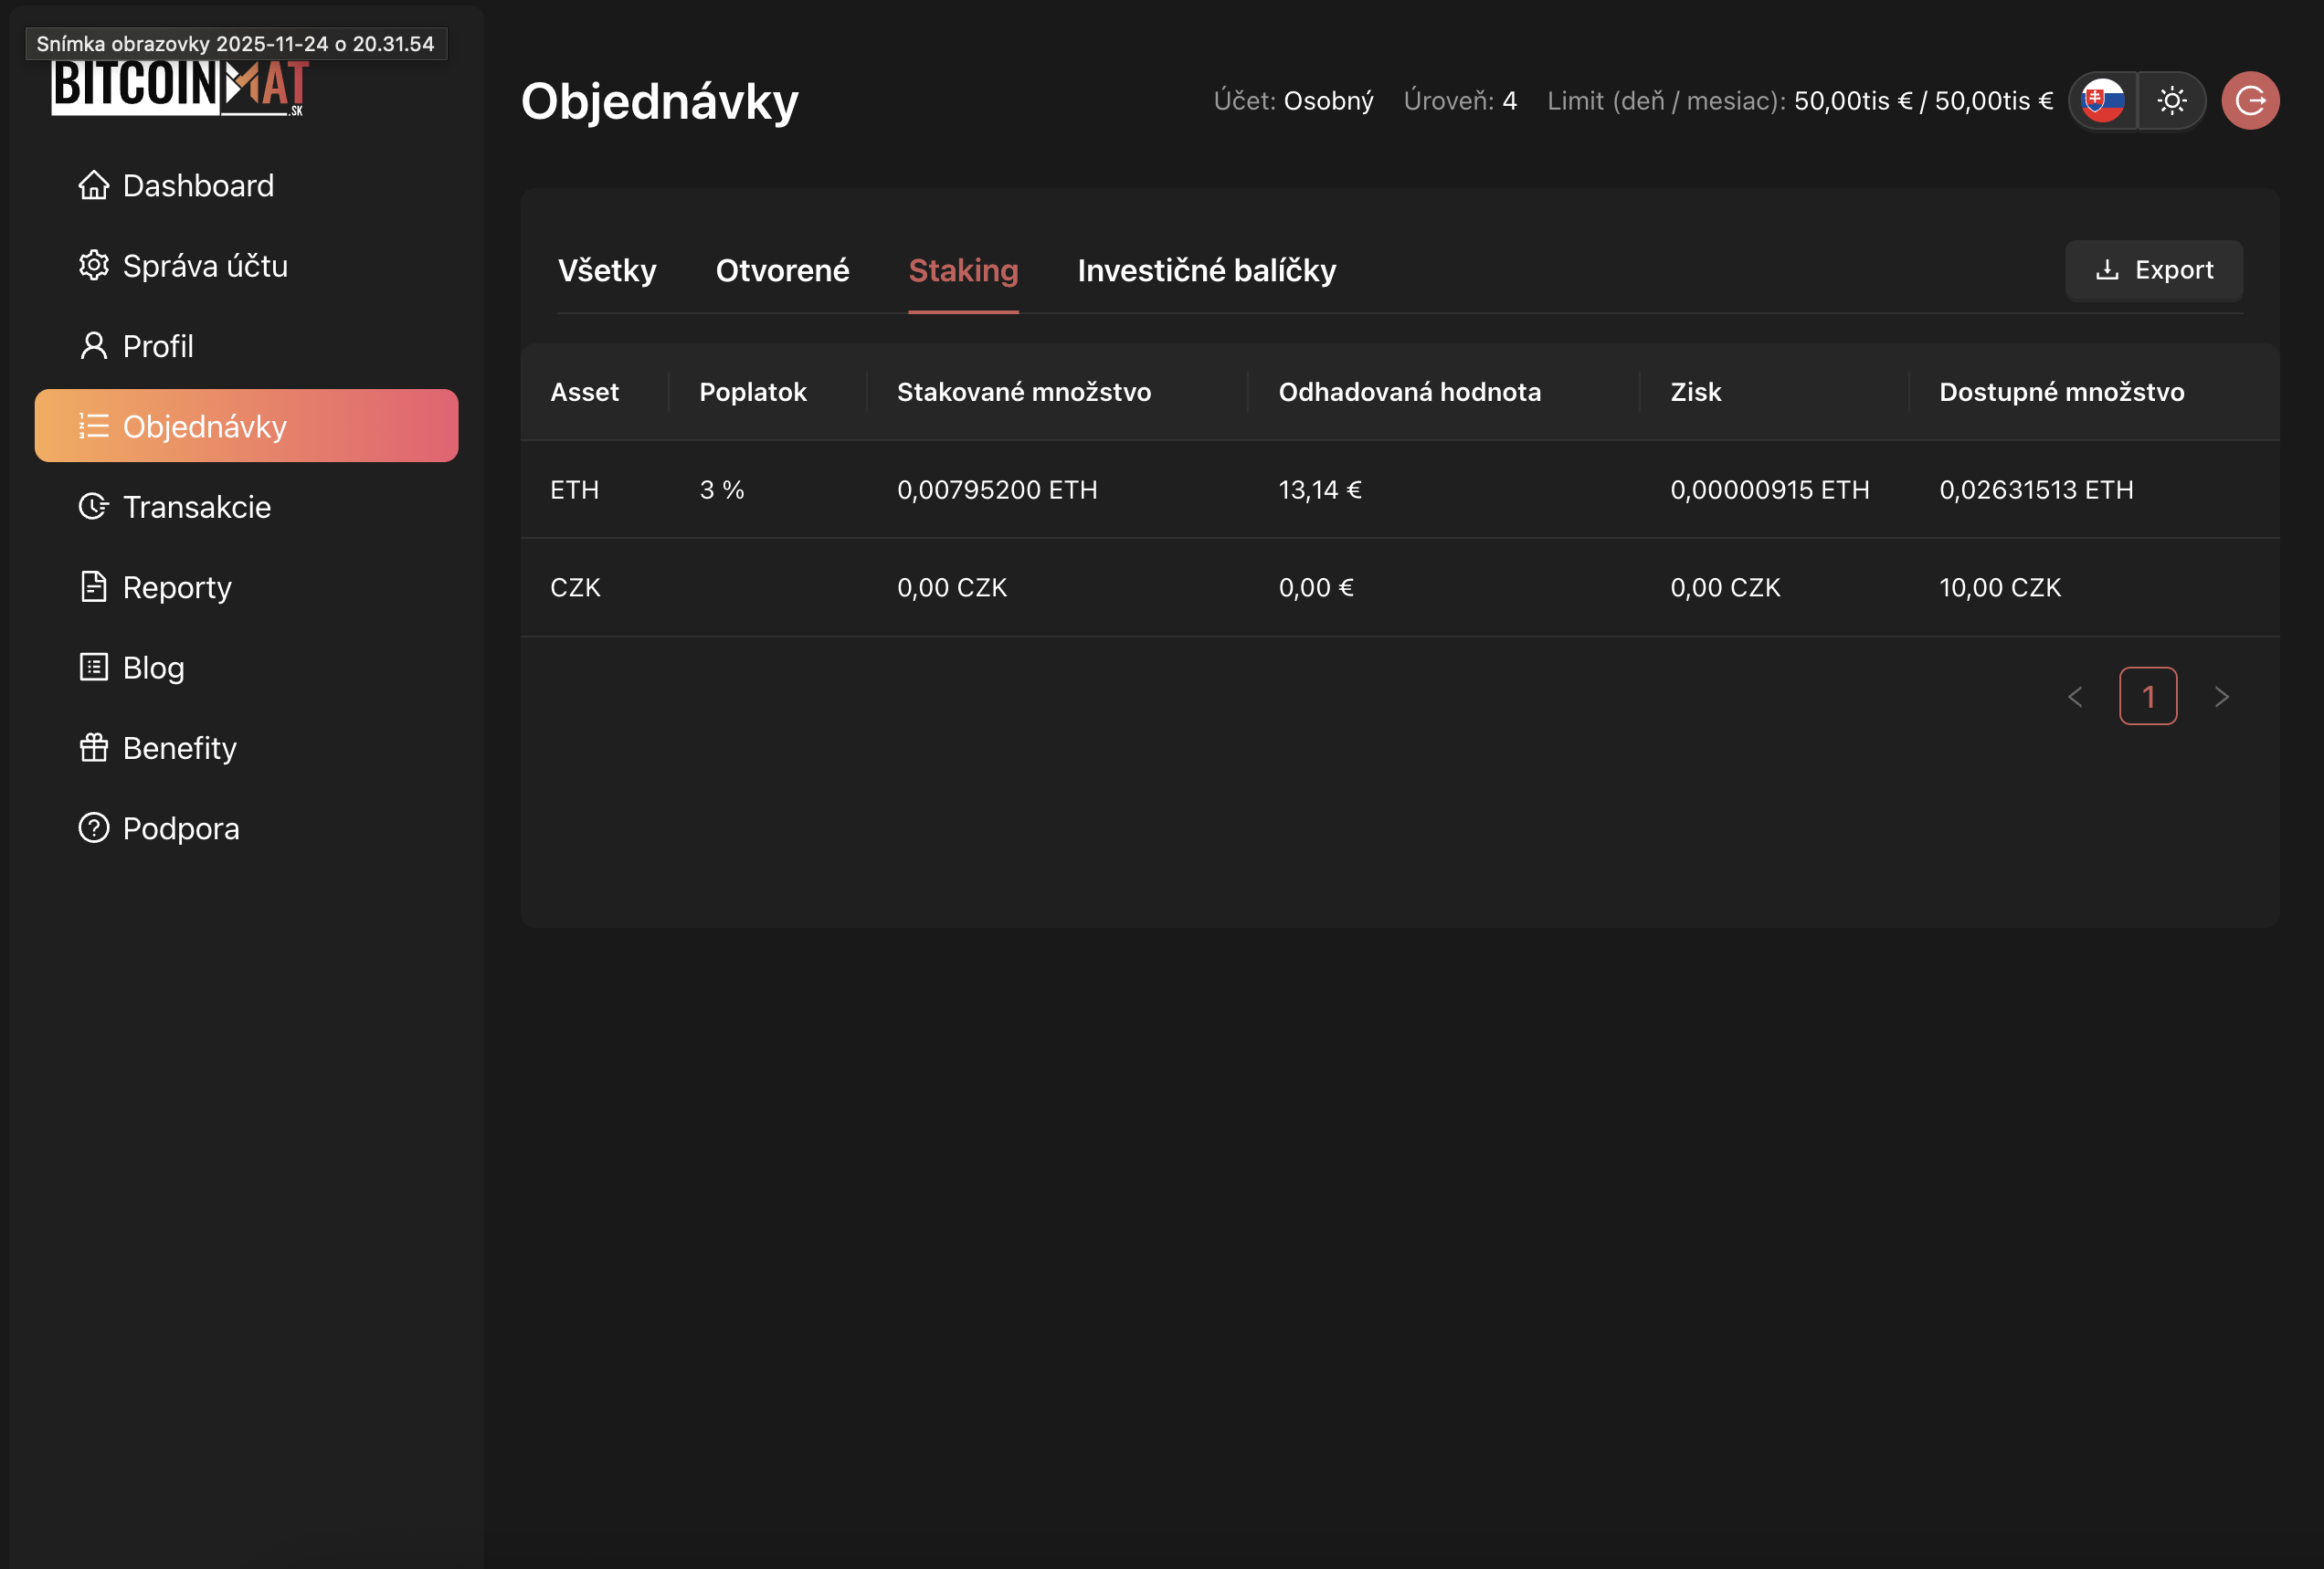Click the red logout icon
The height and width of the screenshot is (1569, 2324).
pyautogui.click(x=2249, y=101)
